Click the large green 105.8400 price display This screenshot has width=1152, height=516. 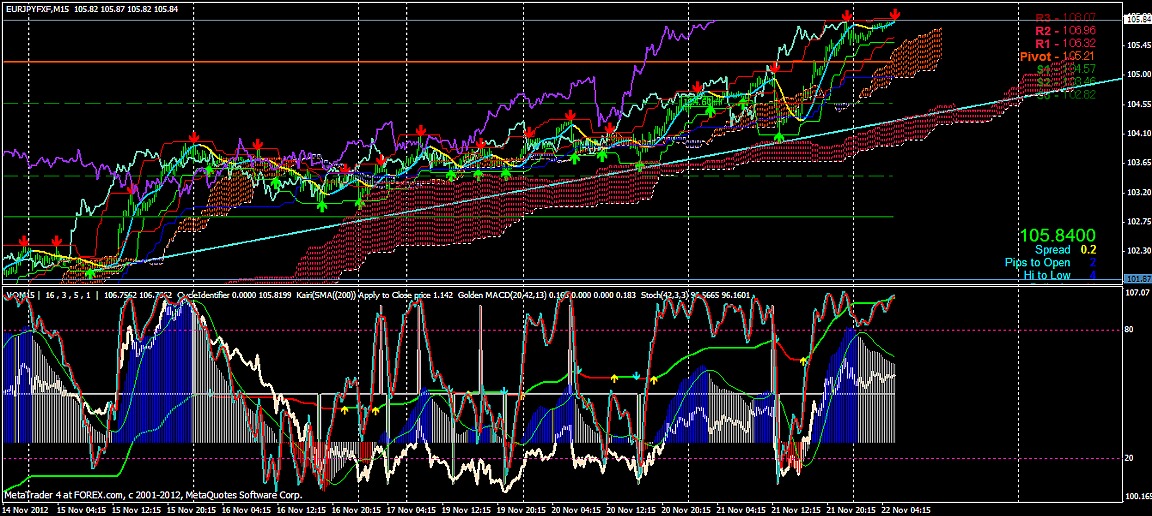1058,234
